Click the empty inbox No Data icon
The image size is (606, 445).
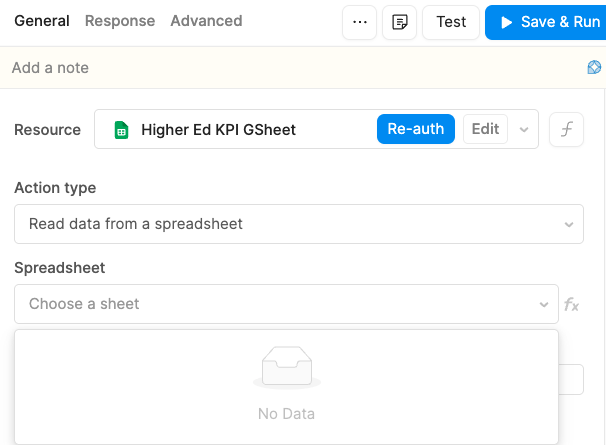pos(287,368)
